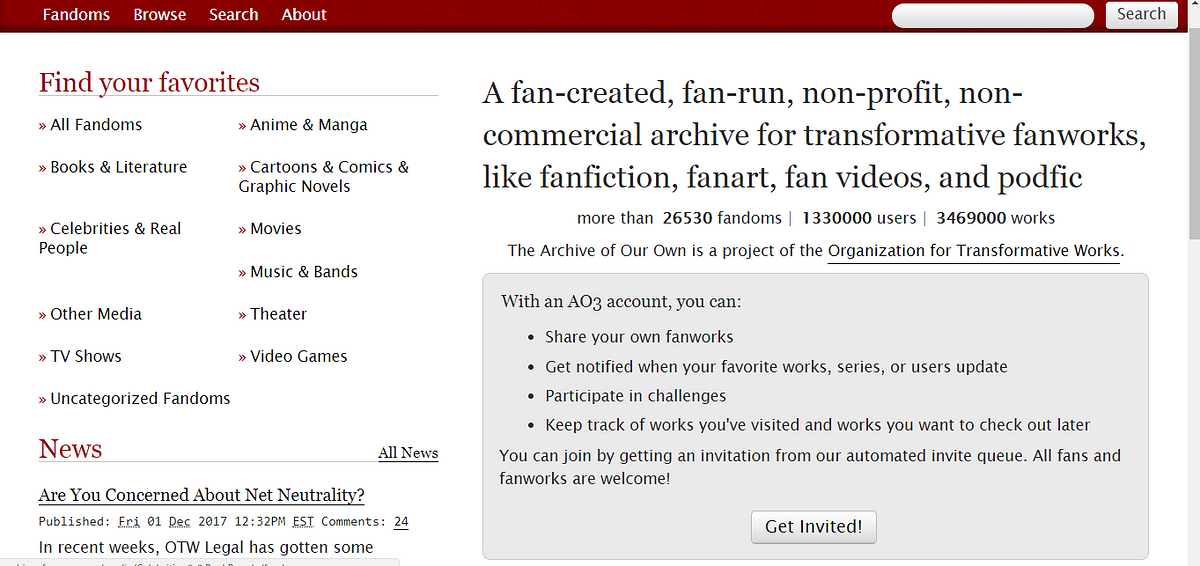
Task: Open the Browse menu
Action: click(160, 15)
